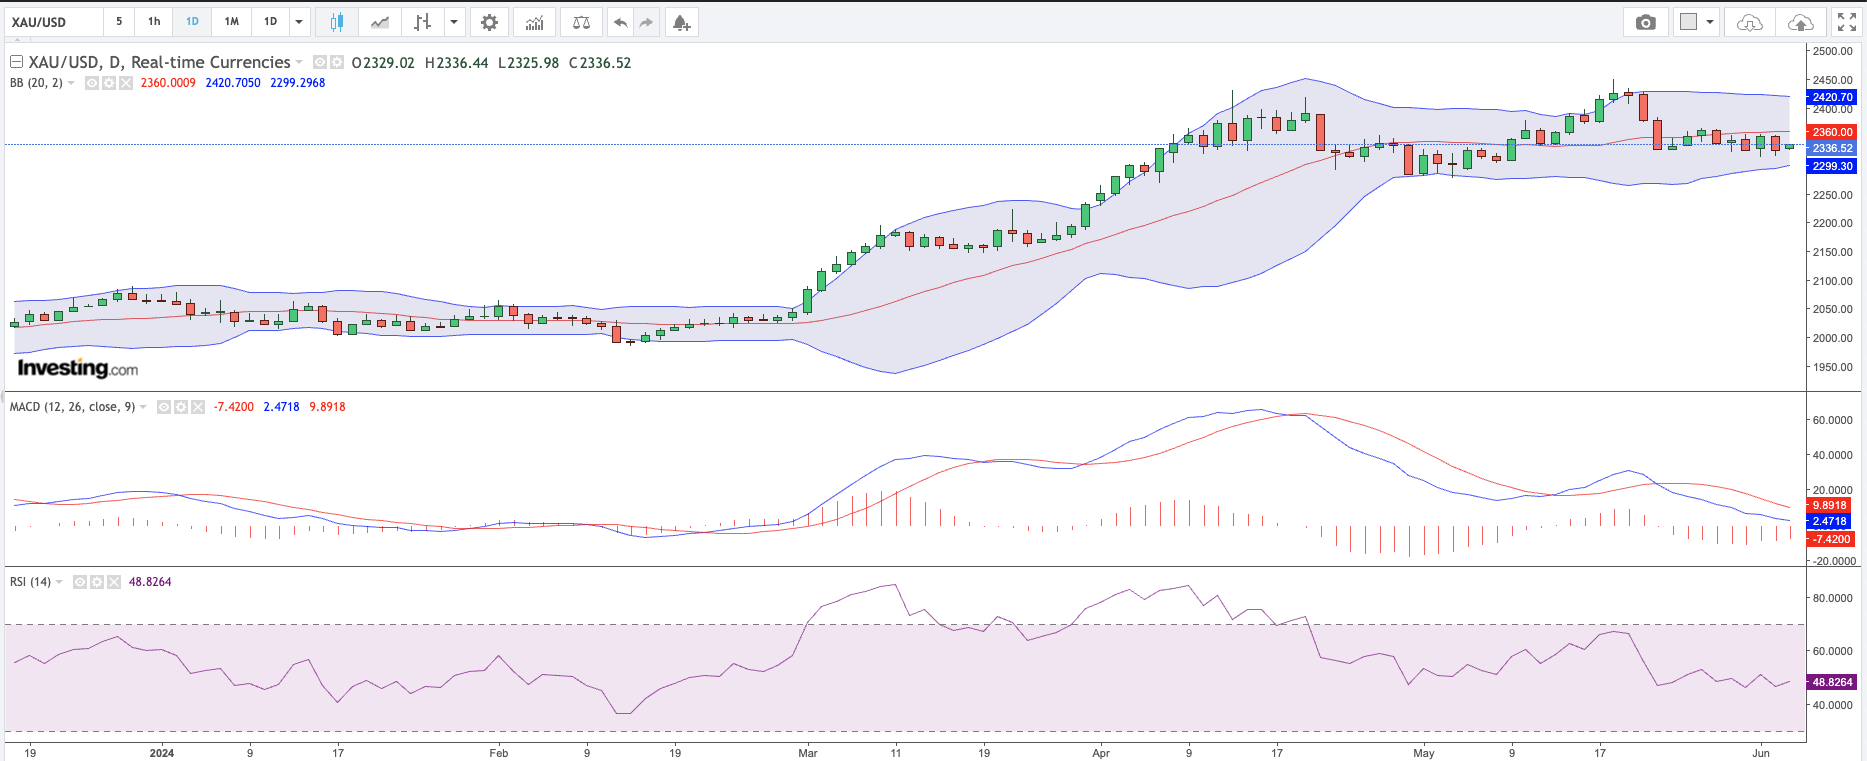This screenshot has width=1867, height=761.
Task: Click the -7.4200 MACD axis label
Action: [1832, 539]
